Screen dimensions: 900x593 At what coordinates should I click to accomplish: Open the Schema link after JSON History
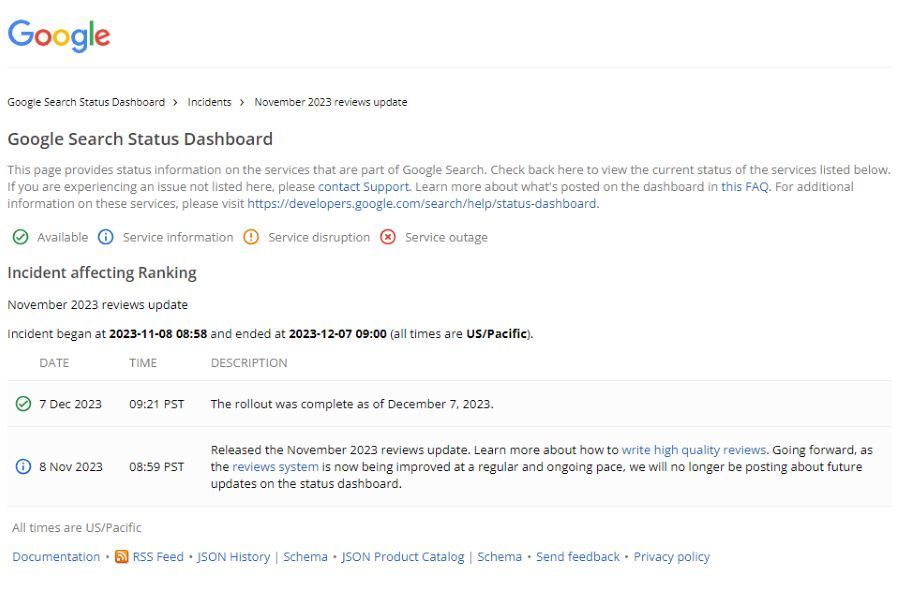[305, 557]
